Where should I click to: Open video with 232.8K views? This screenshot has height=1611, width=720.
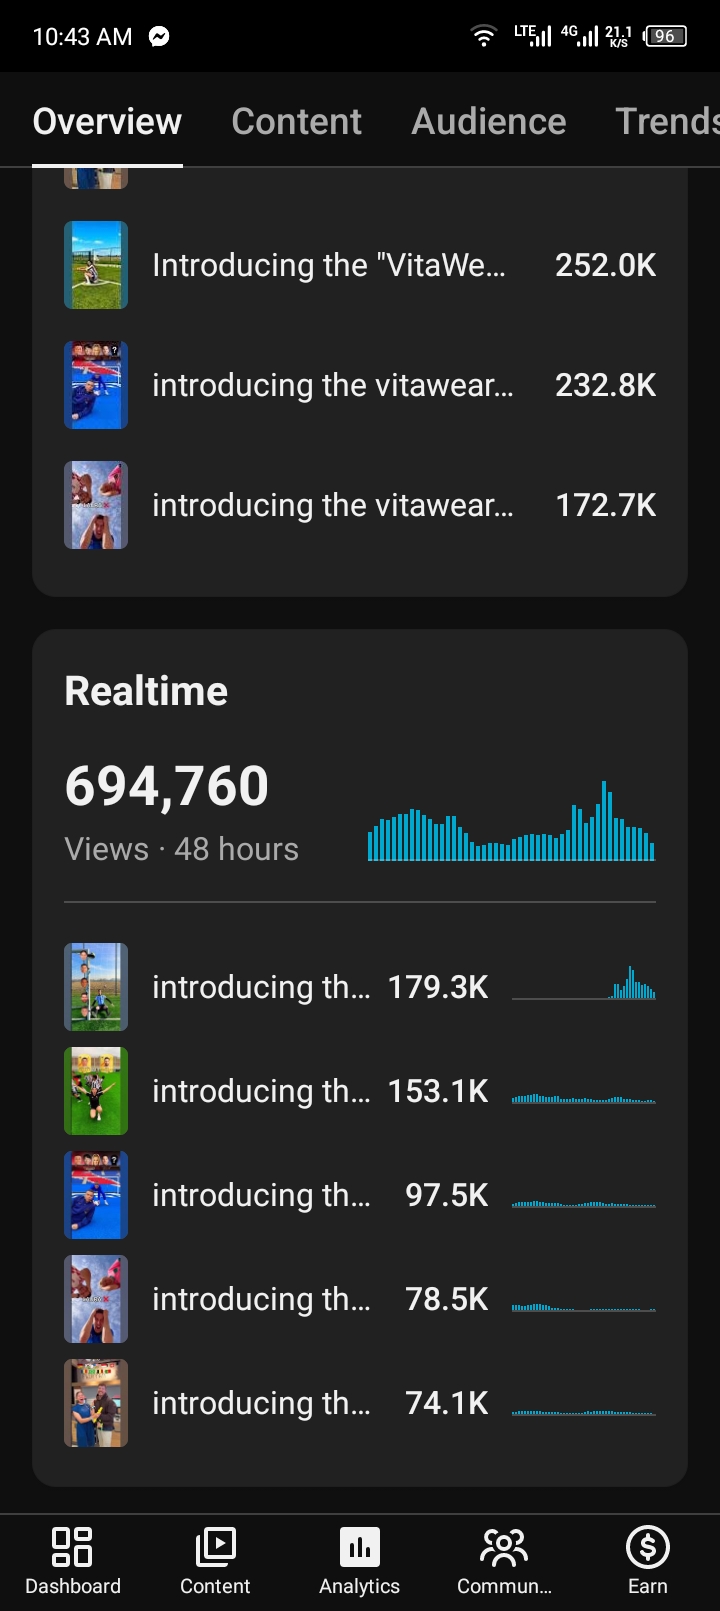coord(360,385)
